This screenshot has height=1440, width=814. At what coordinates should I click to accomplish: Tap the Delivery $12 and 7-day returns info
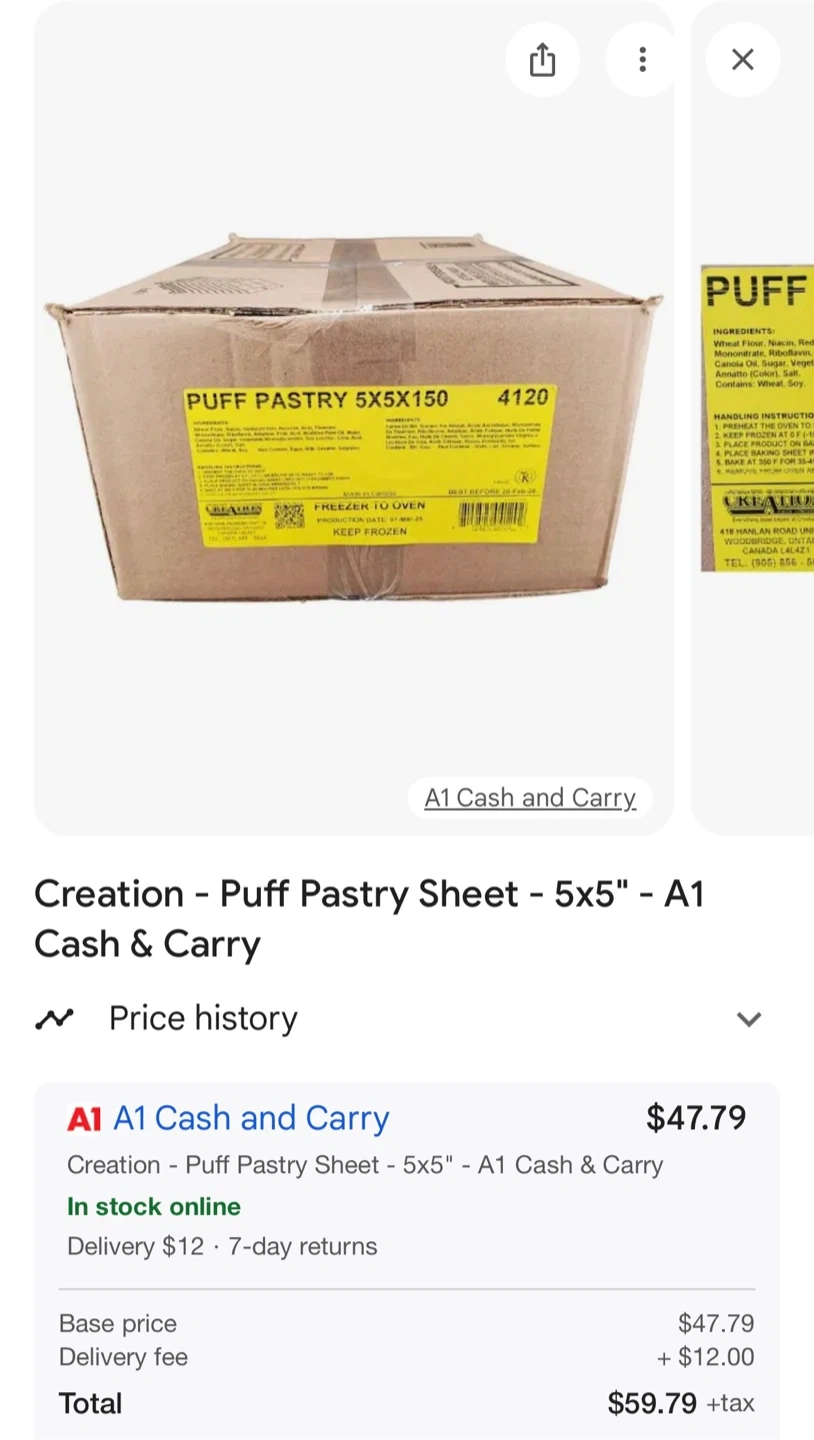(x=222, y=1246)
